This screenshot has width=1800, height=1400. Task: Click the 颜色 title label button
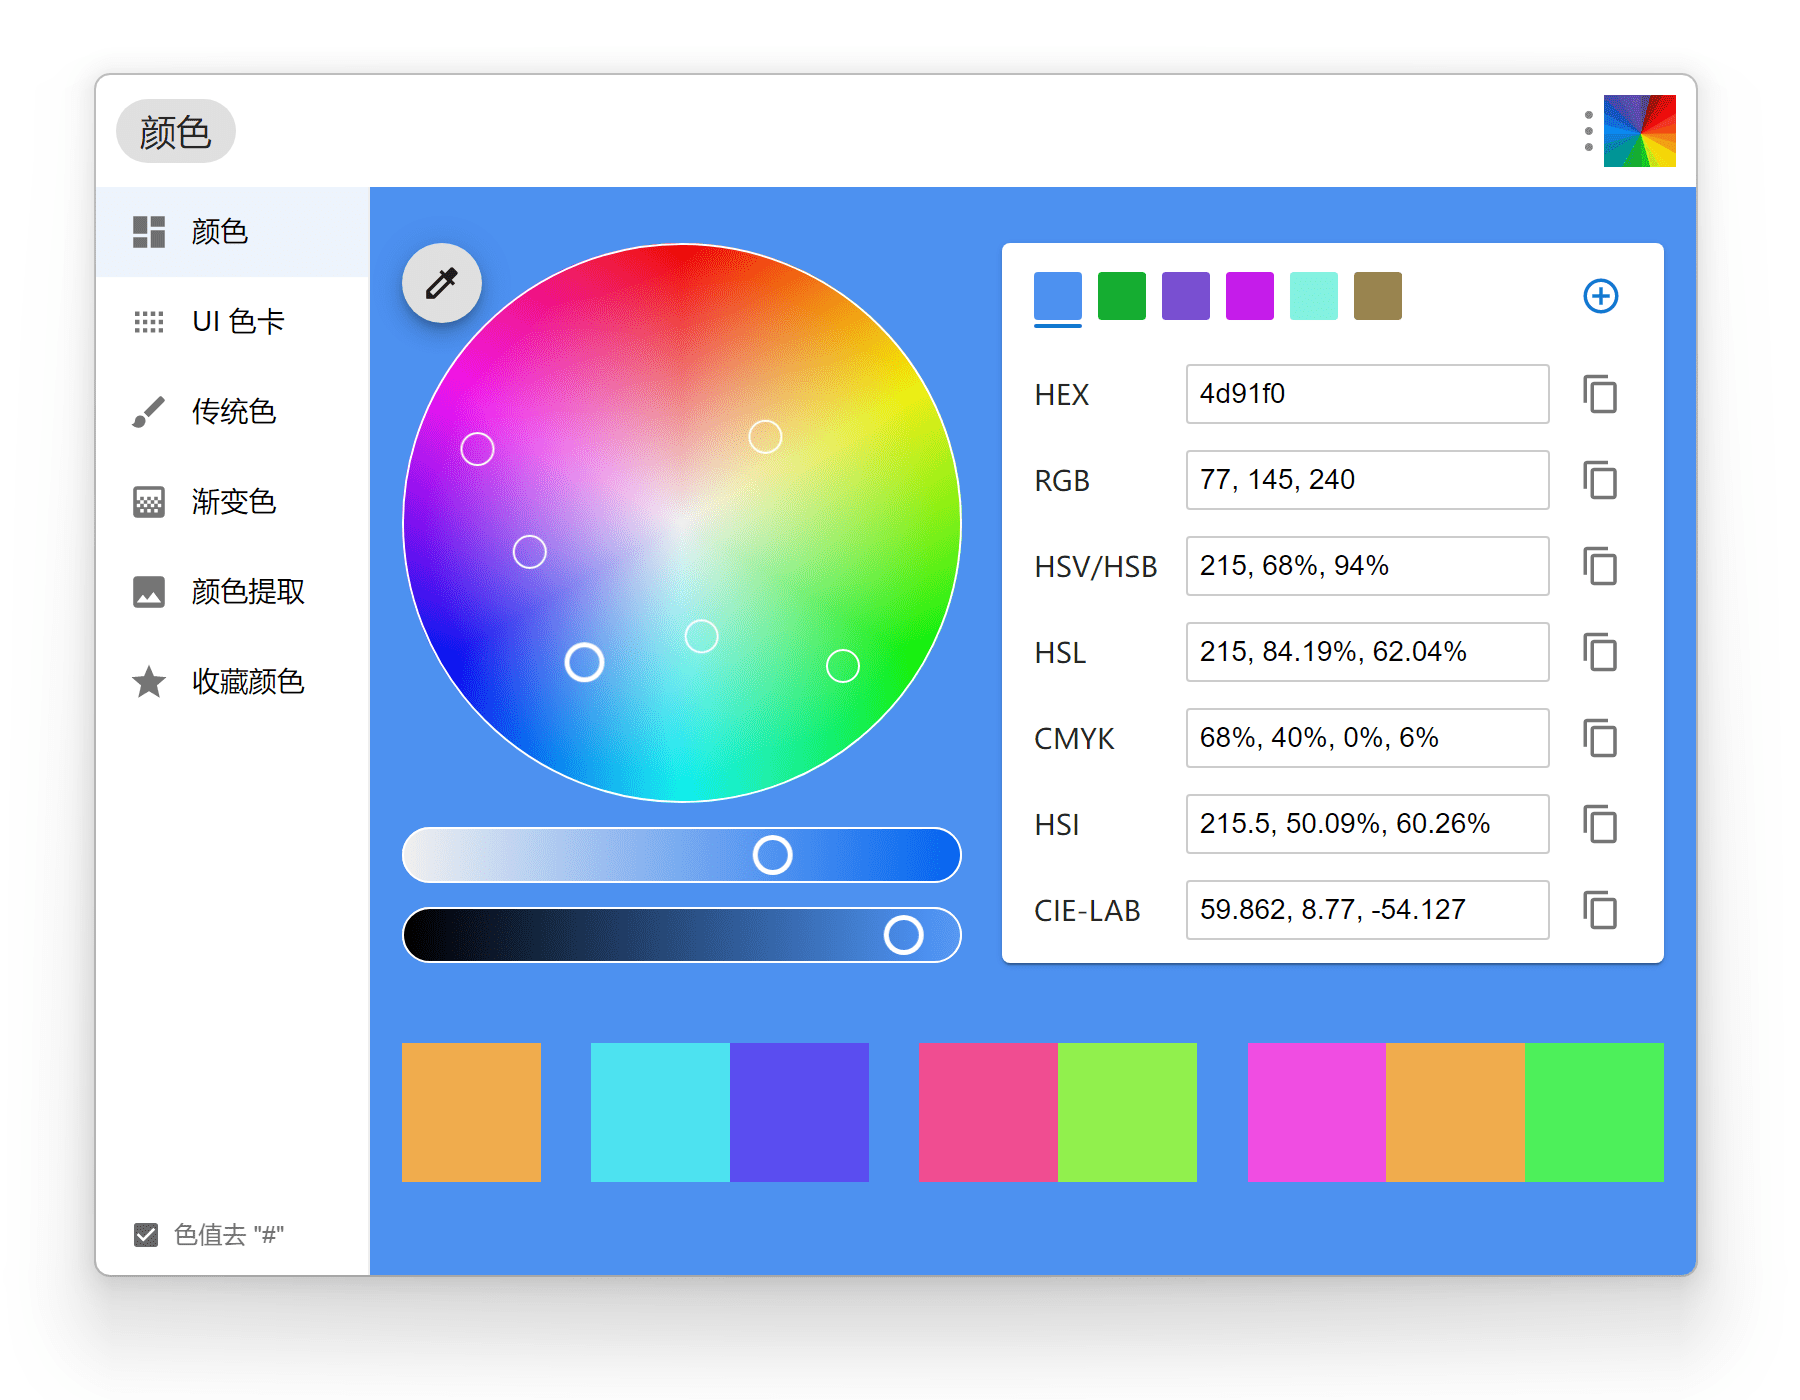(x=175, y=130)
